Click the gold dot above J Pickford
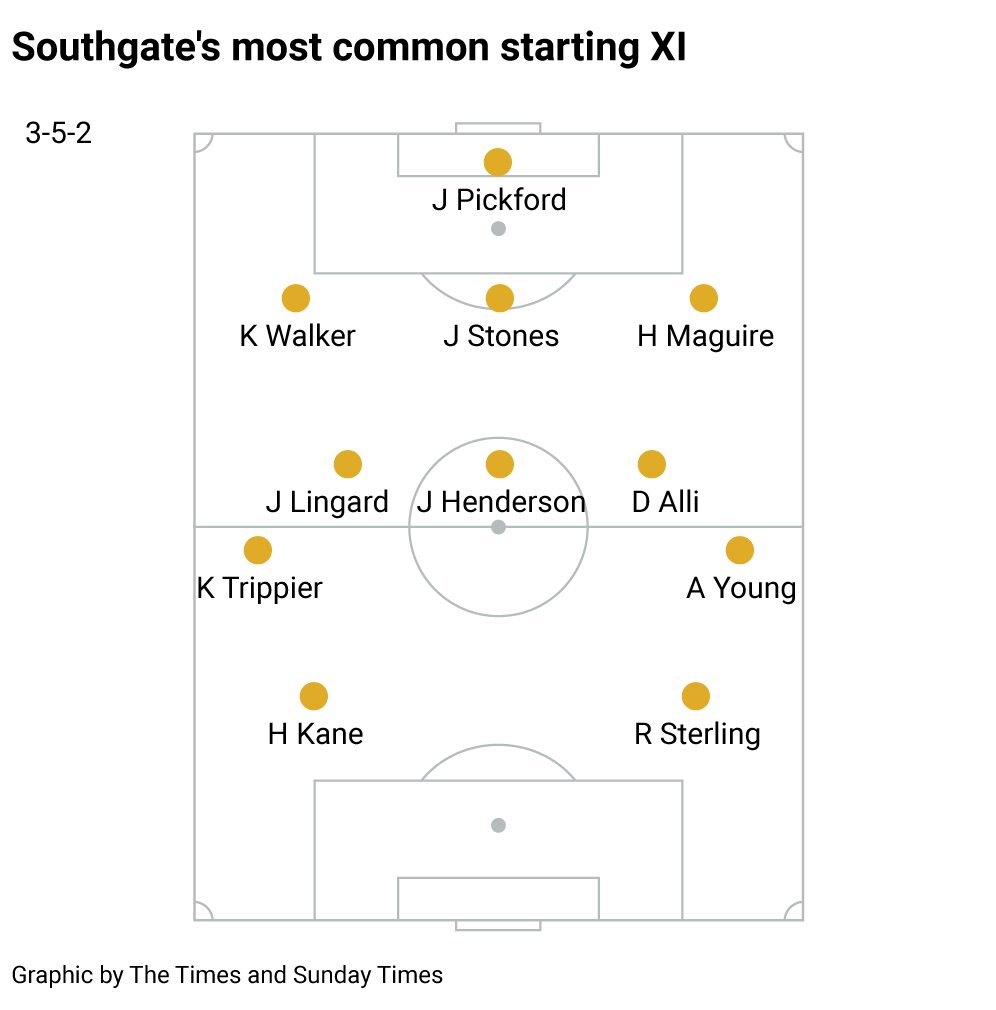Viewport: 996px width, 1010px height. (498, 162)
